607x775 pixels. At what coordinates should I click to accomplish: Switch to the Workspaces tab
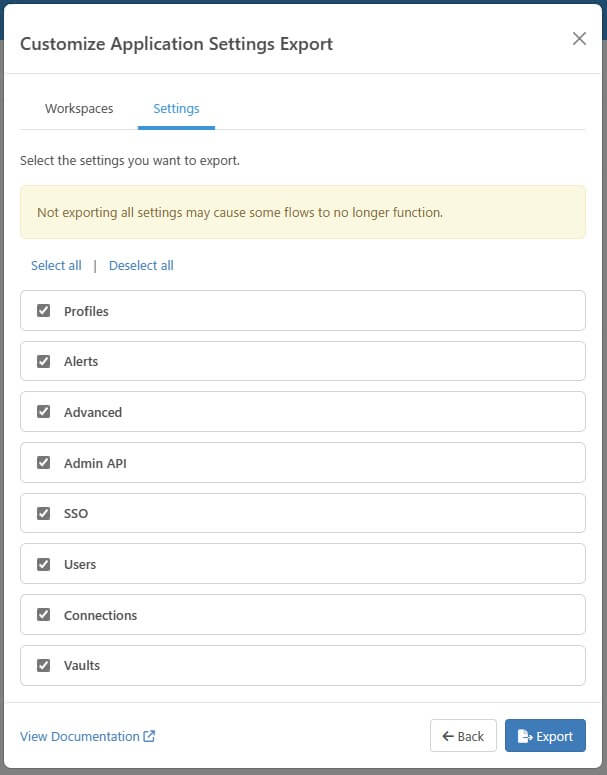tap(79, 108)
